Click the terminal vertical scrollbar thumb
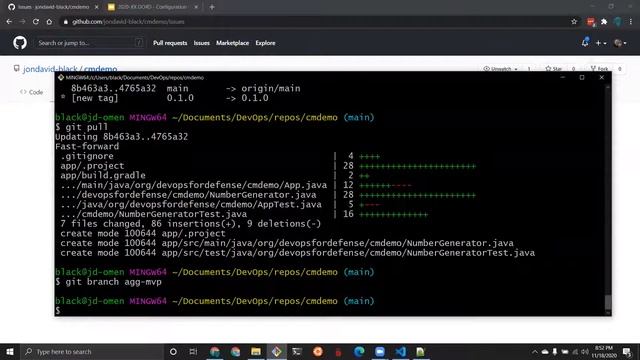 608,303
